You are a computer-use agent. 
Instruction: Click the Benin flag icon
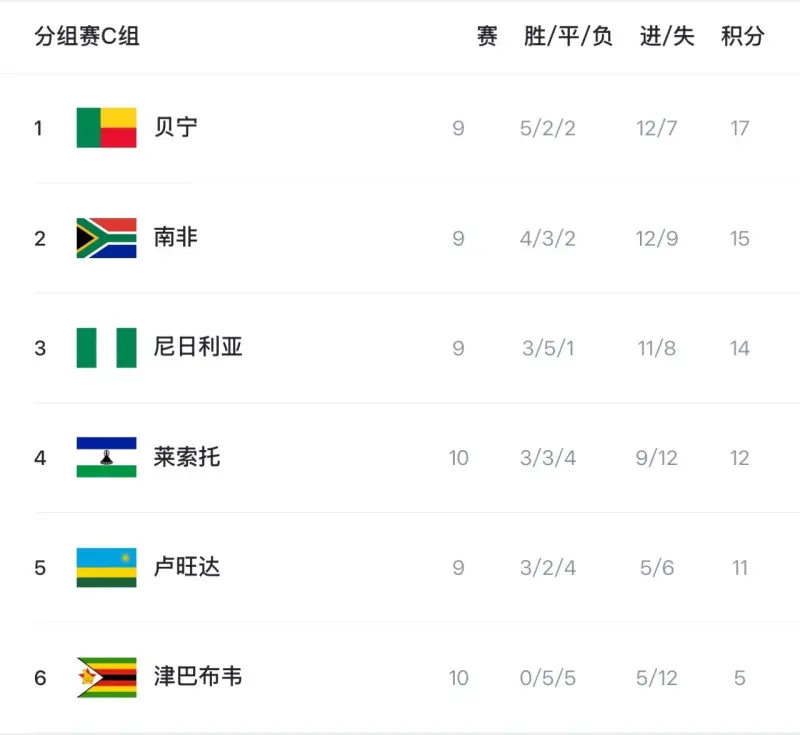pos(106,128)
